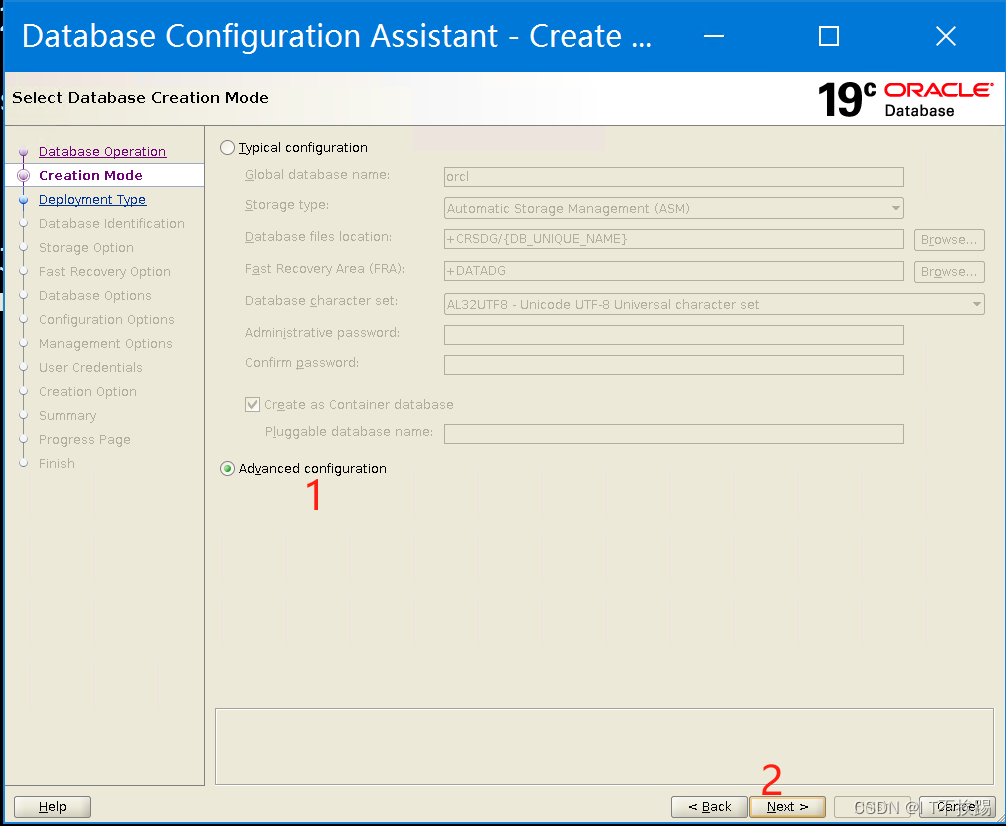Click the Creation Mode step bullet
1006x826 pixels.
point(24,175)
